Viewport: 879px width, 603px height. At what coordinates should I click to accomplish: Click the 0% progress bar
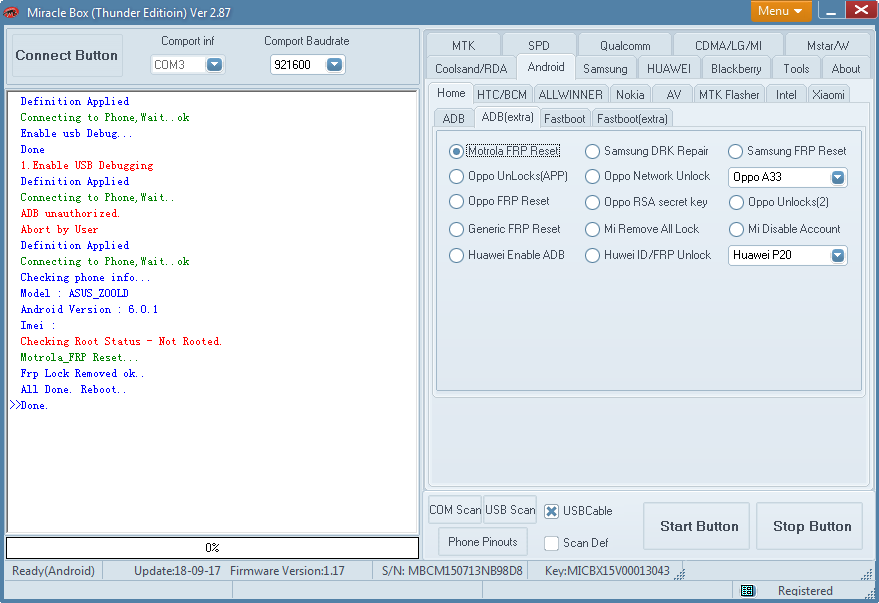click(212, 548)
